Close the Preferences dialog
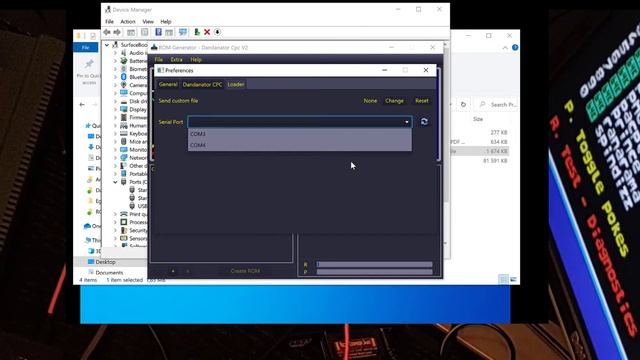 [426, 70]
